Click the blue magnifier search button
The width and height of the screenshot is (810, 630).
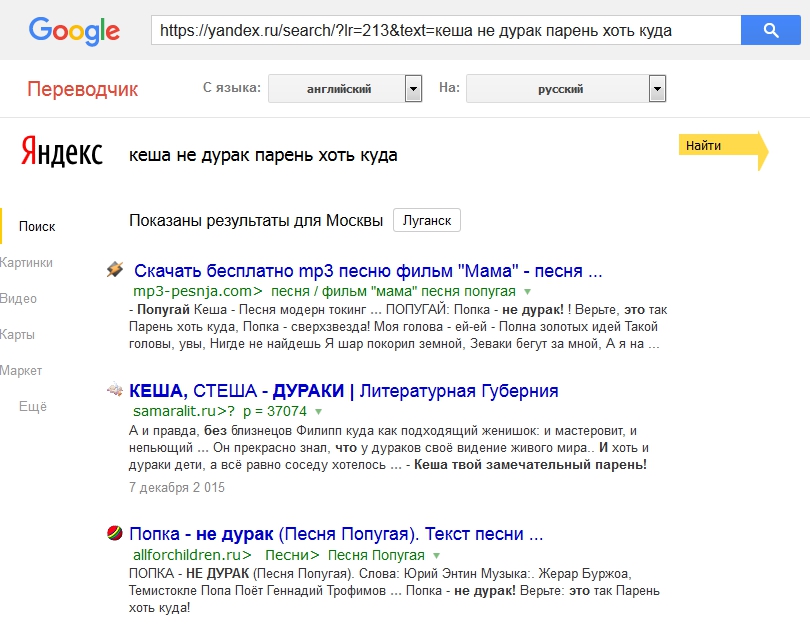tap(771, 30)
